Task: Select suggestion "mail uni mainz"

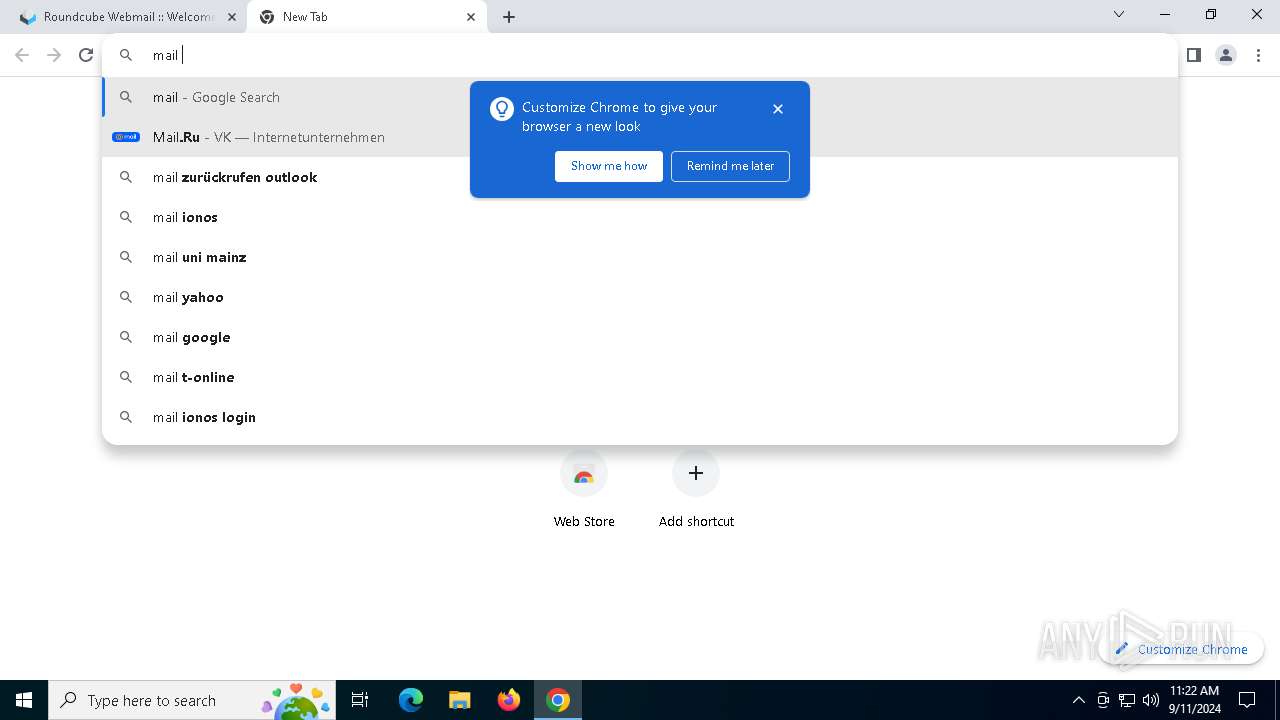Action: tap(640, 257)
